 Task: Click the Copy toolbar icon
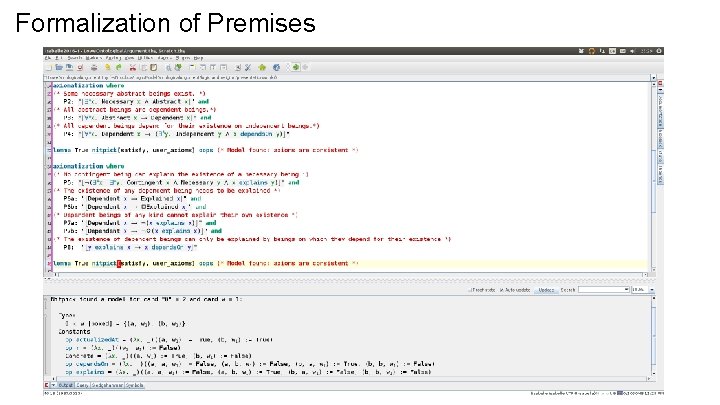tap(144, 68)
